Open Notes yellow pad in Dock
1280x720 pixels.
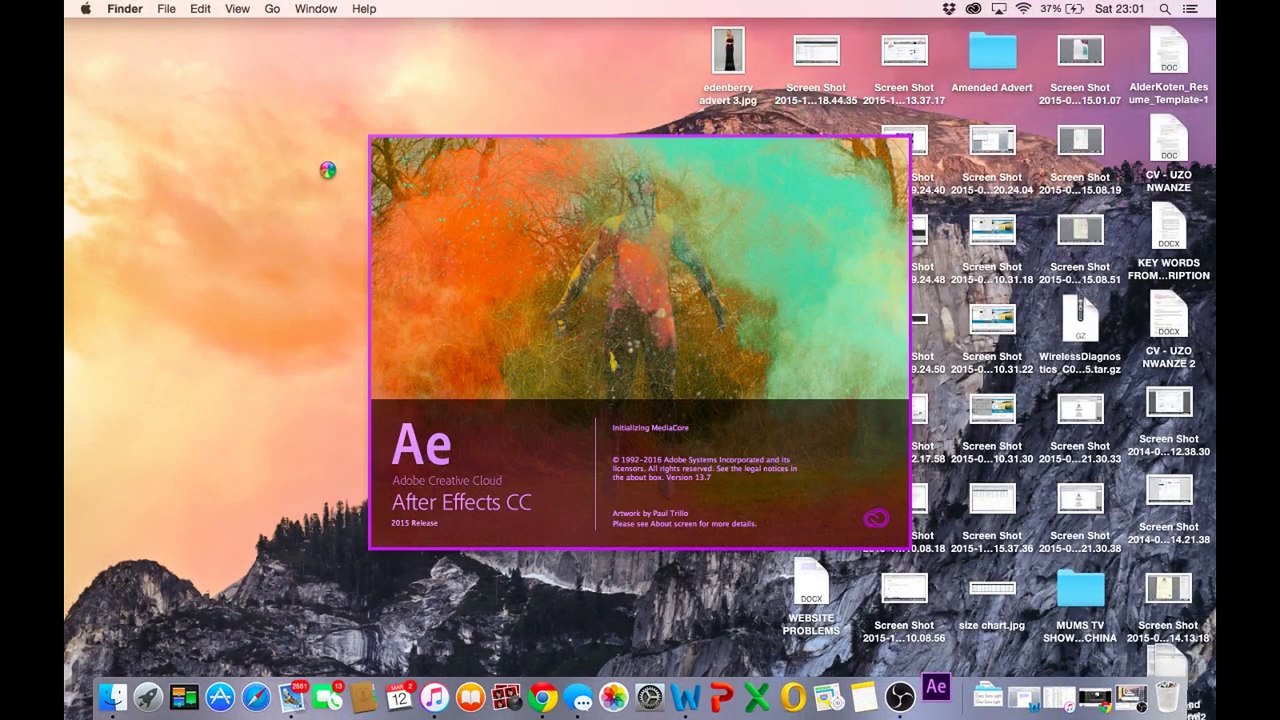point(864,697)
